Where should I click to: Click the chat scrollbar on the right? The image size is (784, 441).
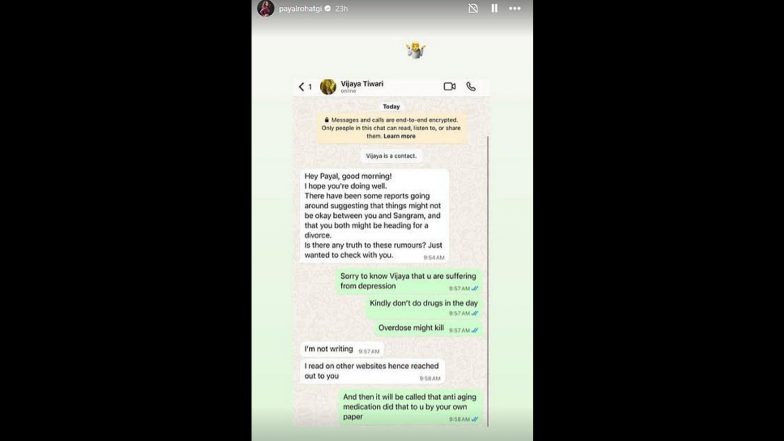pyautogui.click(x=488, y=280)
